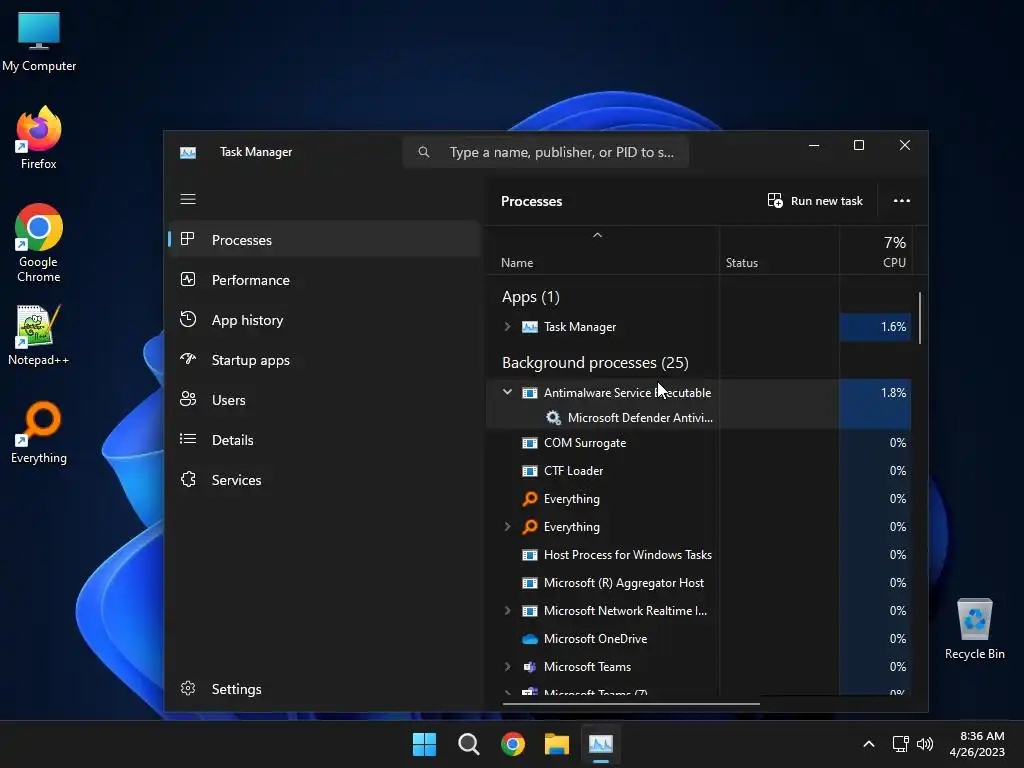Select the Microsoft OneDrive process row

pyautogui.click(x=699, y=639)
